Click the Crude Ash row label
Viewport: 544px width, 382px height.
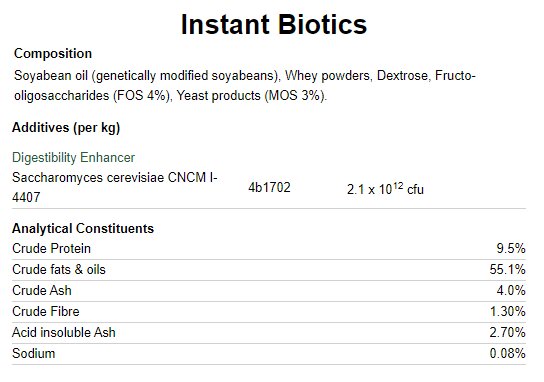pos(42,291)
